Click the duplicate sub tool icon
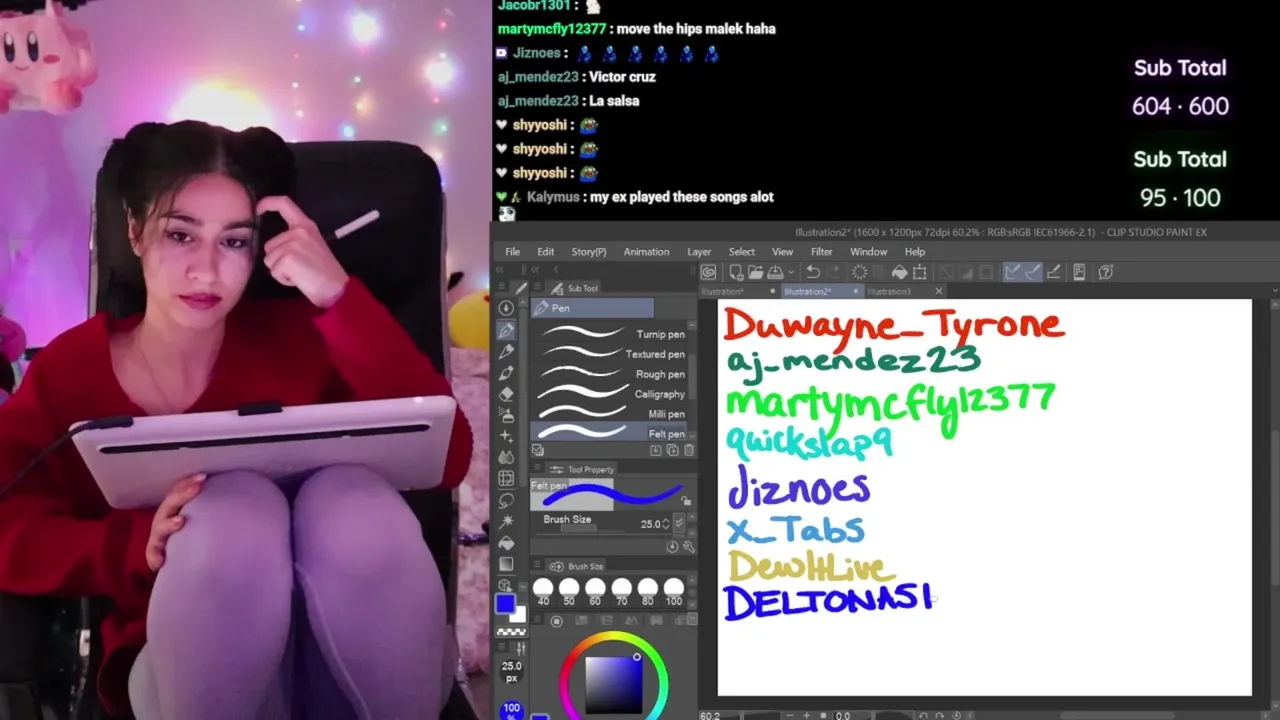This screenshot has height=720, width=1280. [672, 451]
